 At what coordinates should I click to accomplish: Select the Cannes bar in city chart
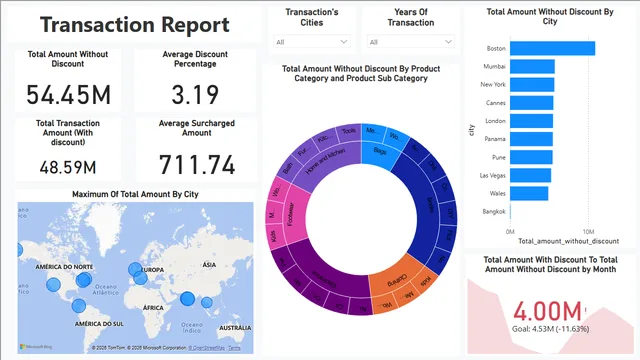(x=531, y=103)
